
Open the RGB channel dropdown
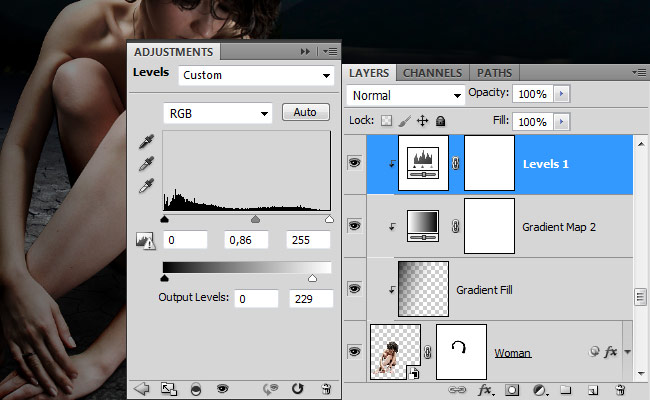pyautogui.click(x=218, y=113)
